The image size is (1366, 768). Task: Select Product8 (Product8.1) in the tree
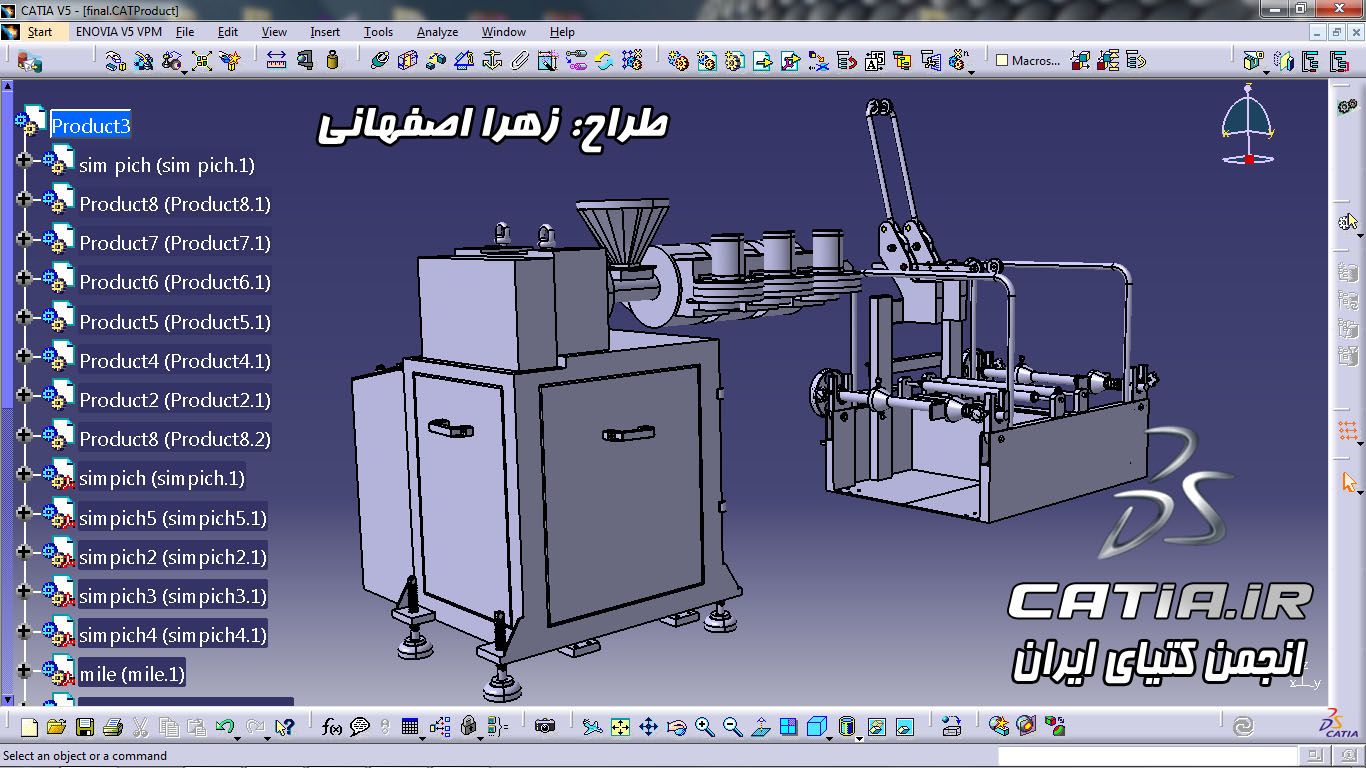(x=175, y=204)
